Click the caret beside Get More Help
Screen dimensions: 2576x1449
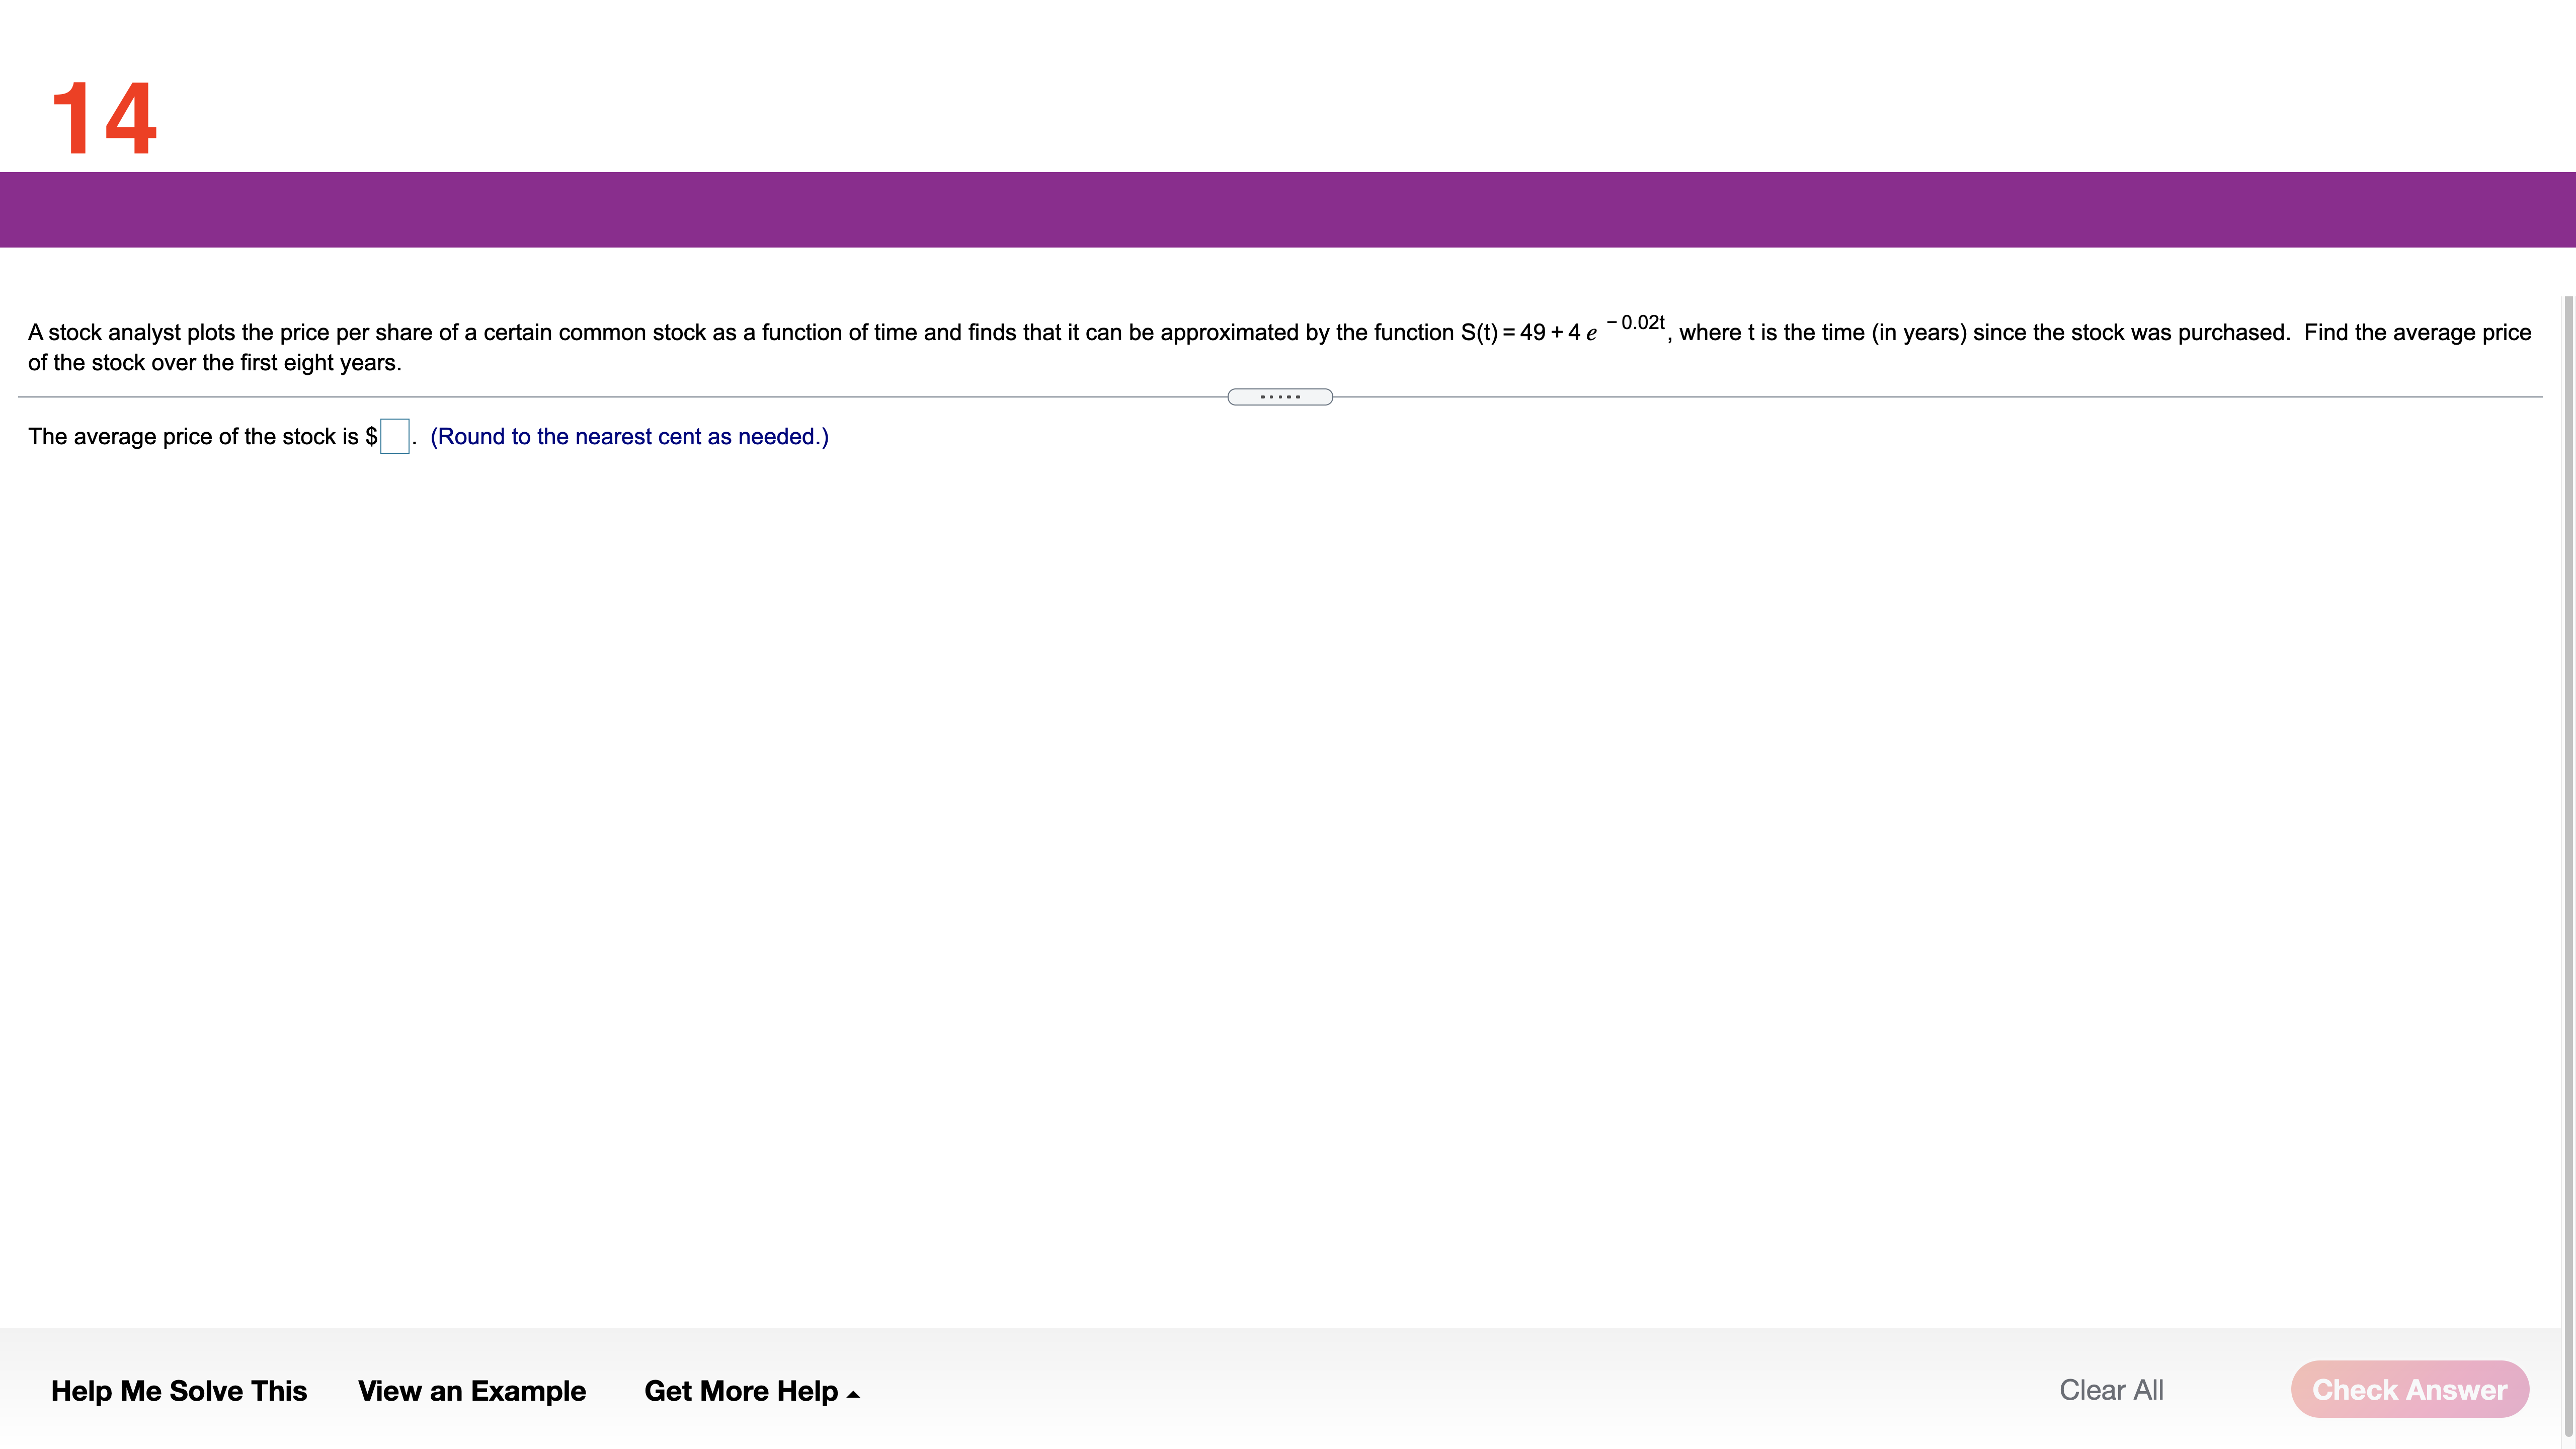coord(853,1394)
